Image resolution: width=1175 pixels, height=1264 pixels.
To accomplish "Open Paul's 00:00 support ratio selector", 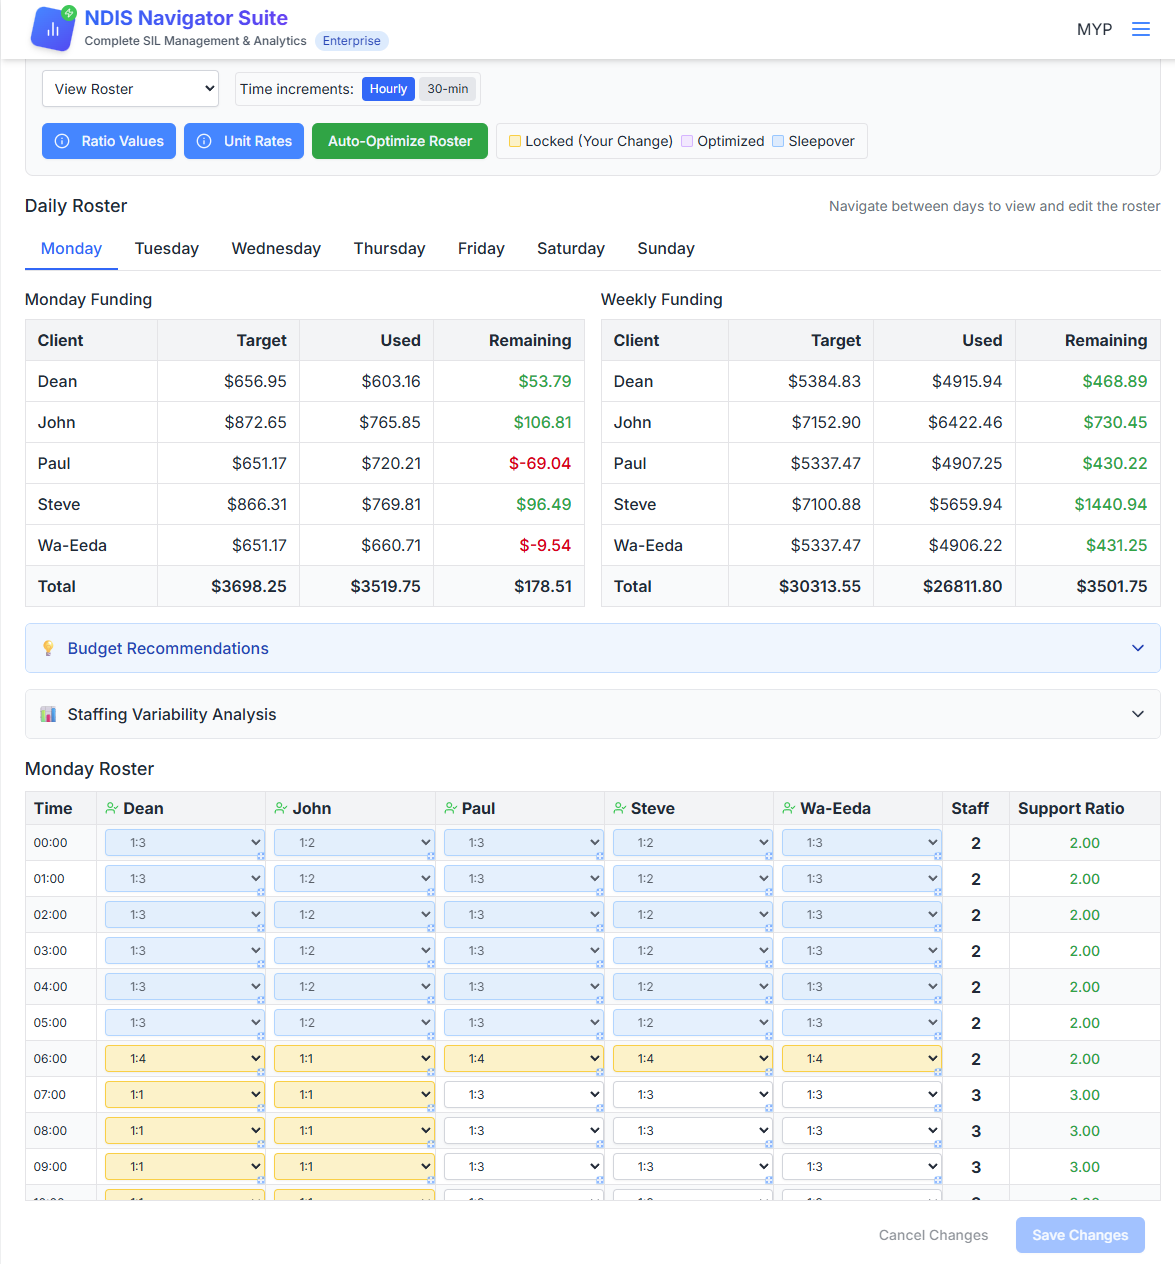I will click(522, 842).
